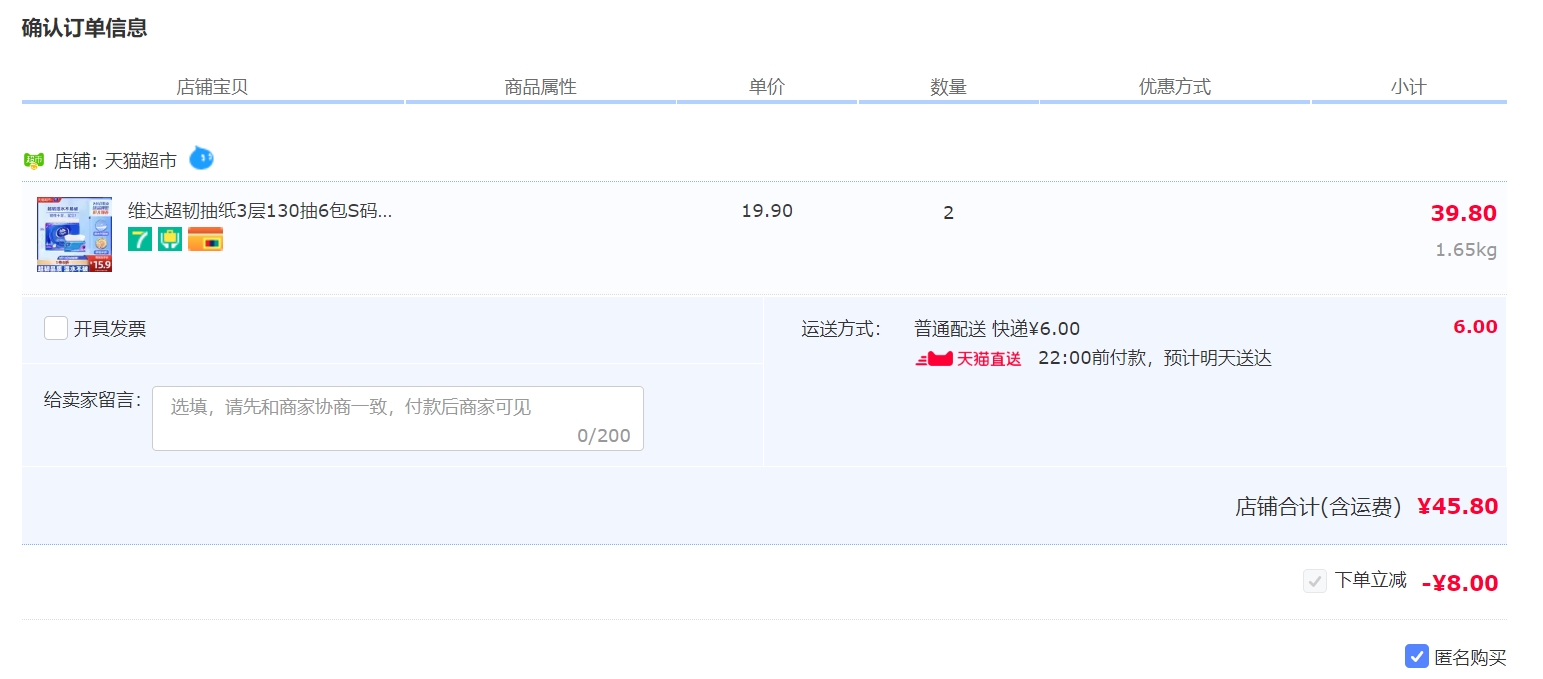
Task: Open the blue Wangwang chat icon
Action: 201,158
